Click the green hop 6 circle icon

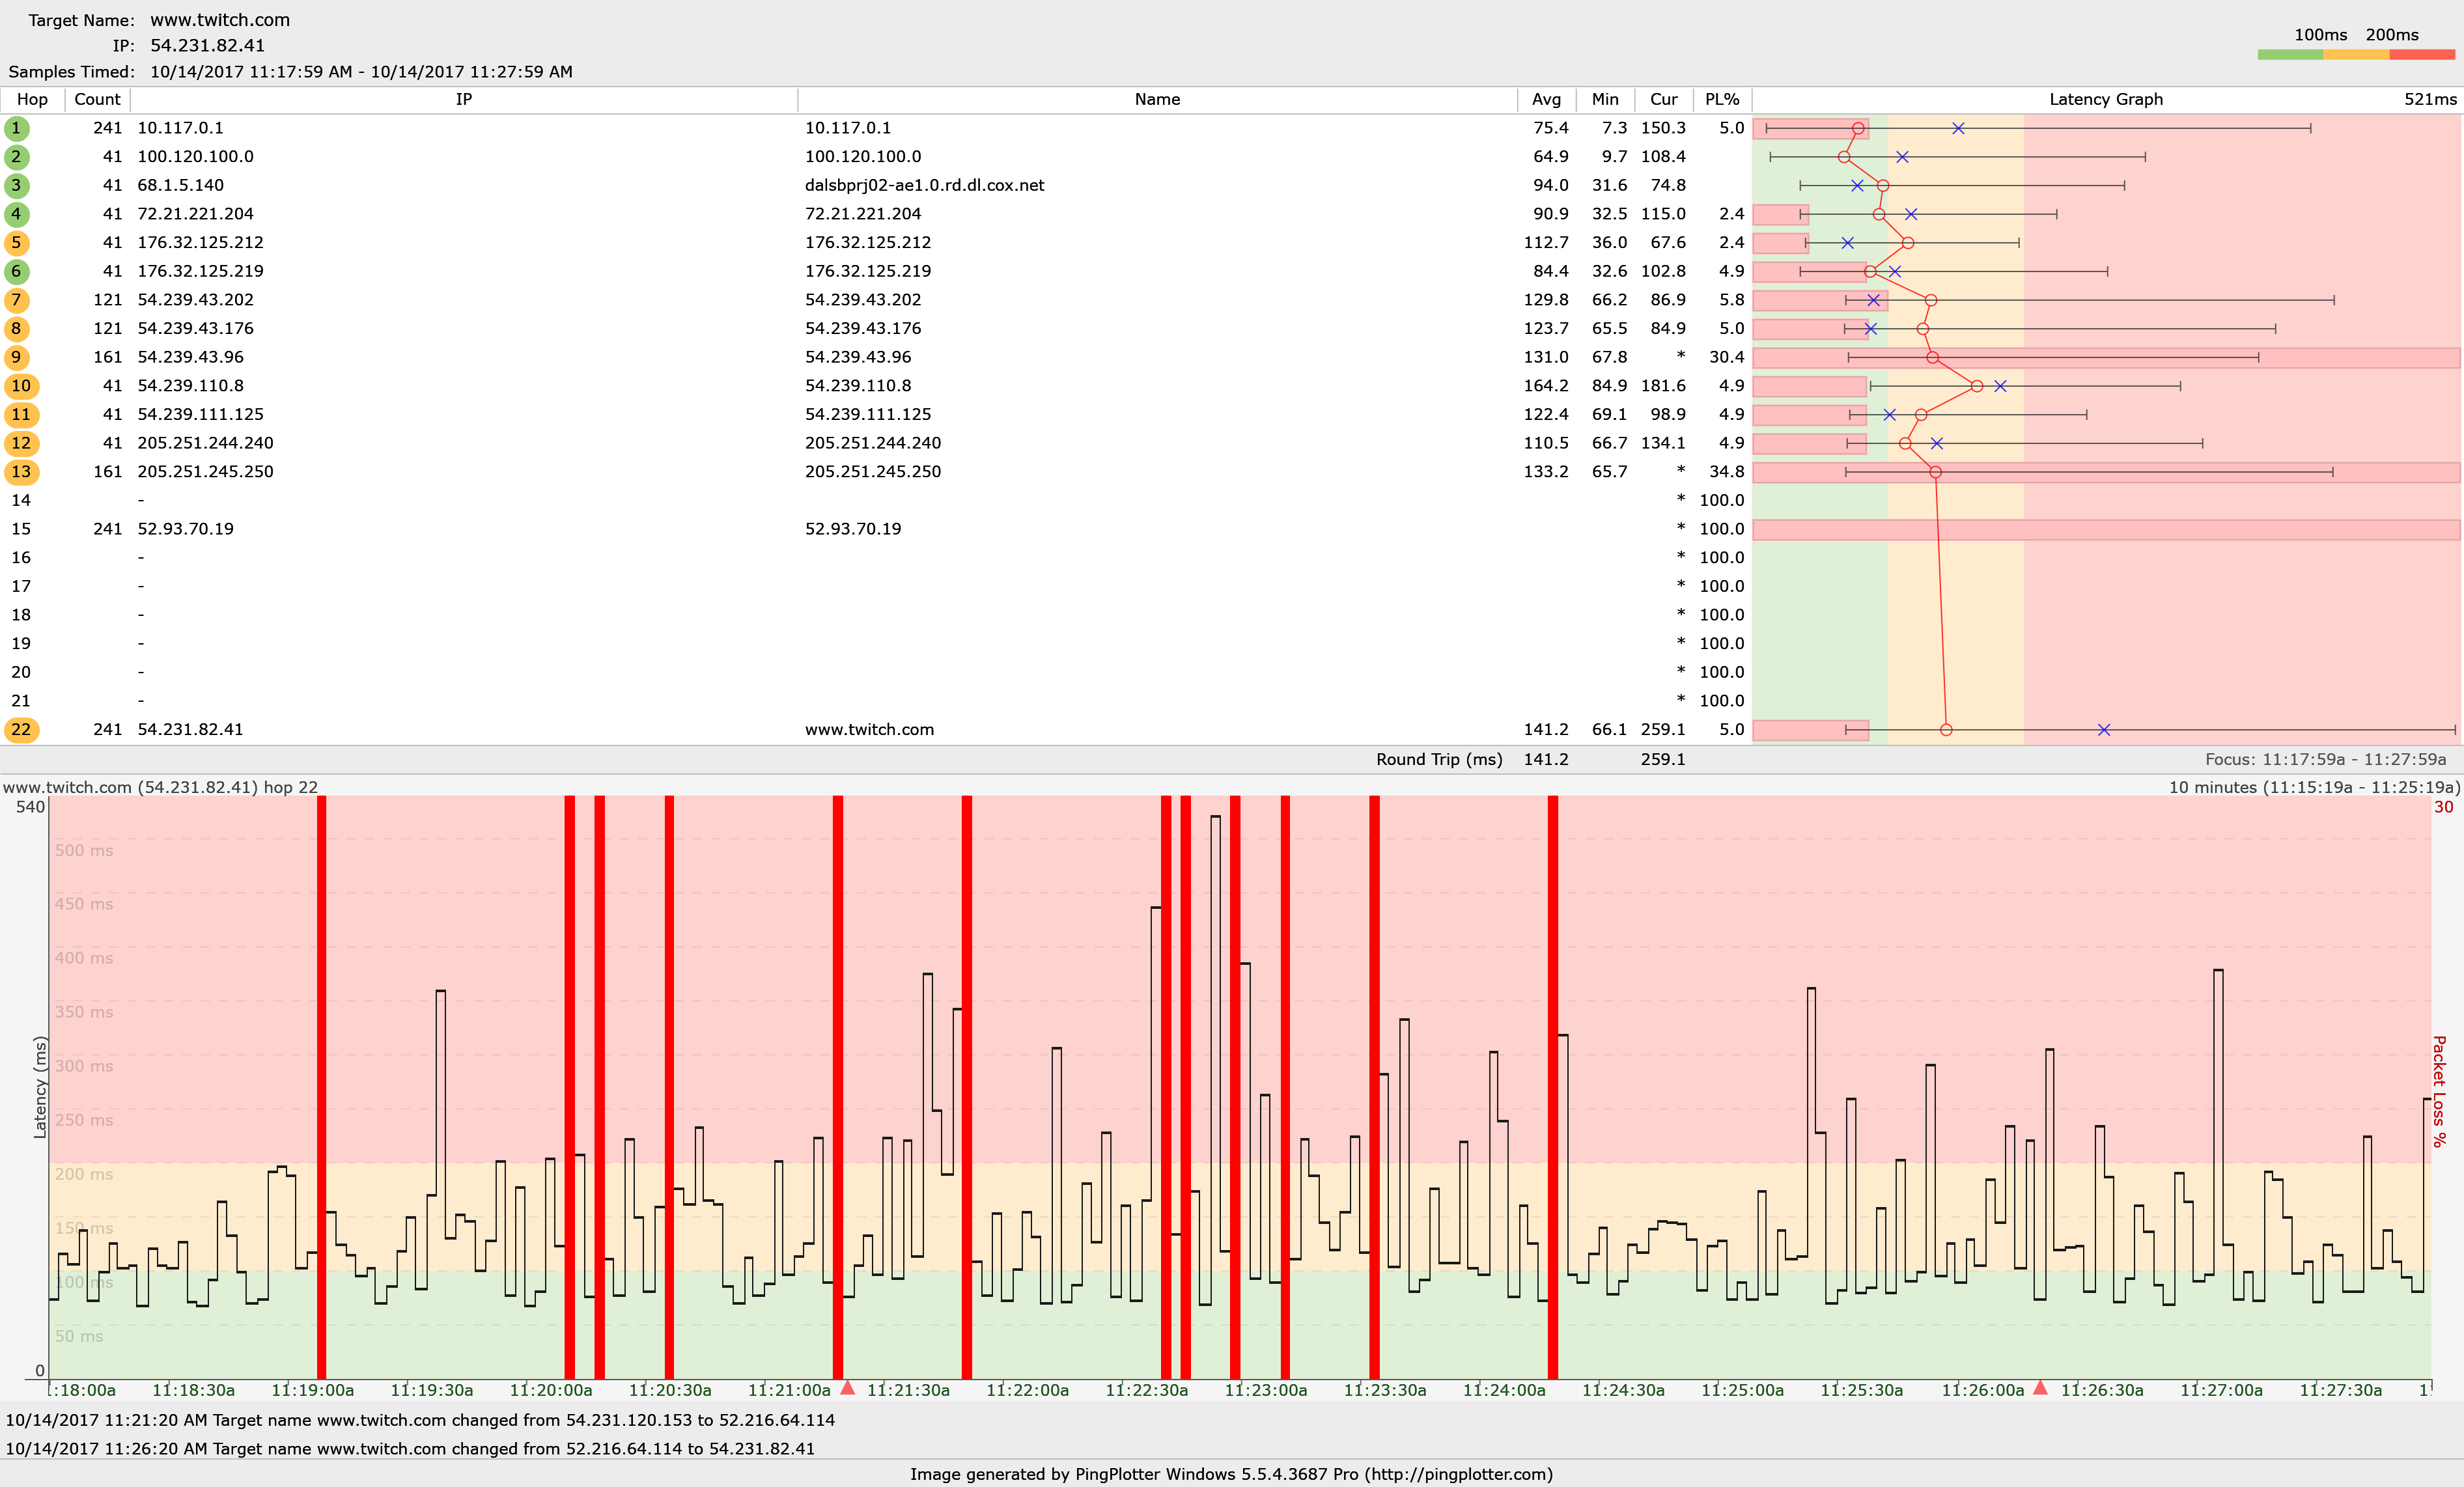point(16,271)
